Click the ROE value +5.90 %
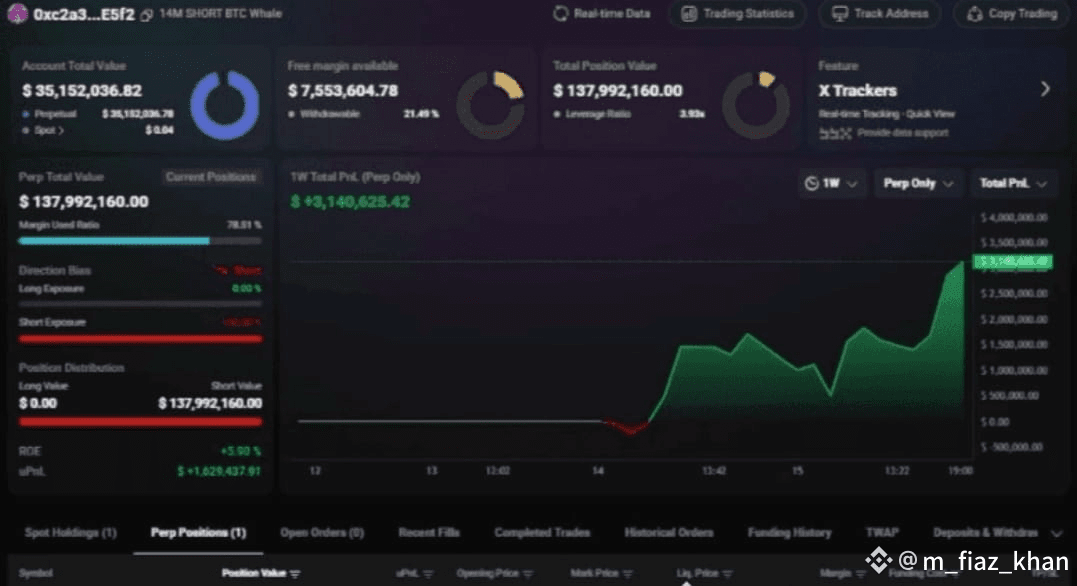Screen dimensions: 1077x586 pyautogui.click(x=240, y=451)
